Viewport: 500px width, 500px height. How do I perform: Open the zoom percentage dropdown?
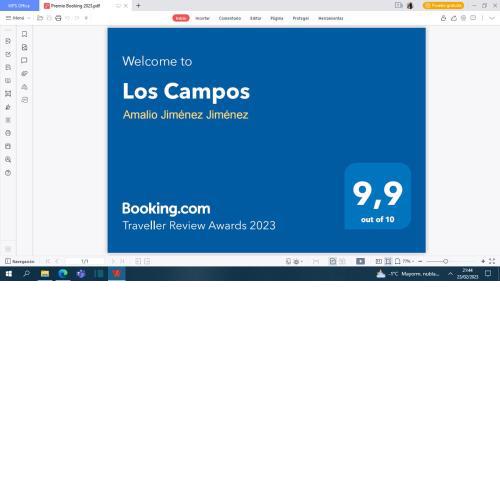408,261
